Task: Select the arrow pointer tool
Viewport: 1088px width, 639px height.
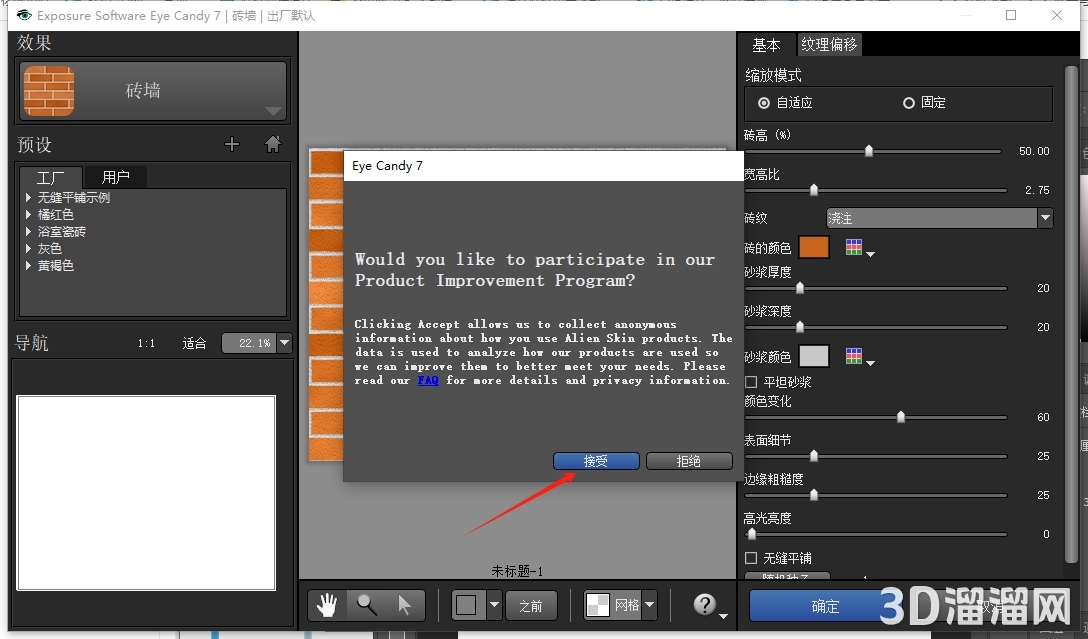Action: [404, 604]
